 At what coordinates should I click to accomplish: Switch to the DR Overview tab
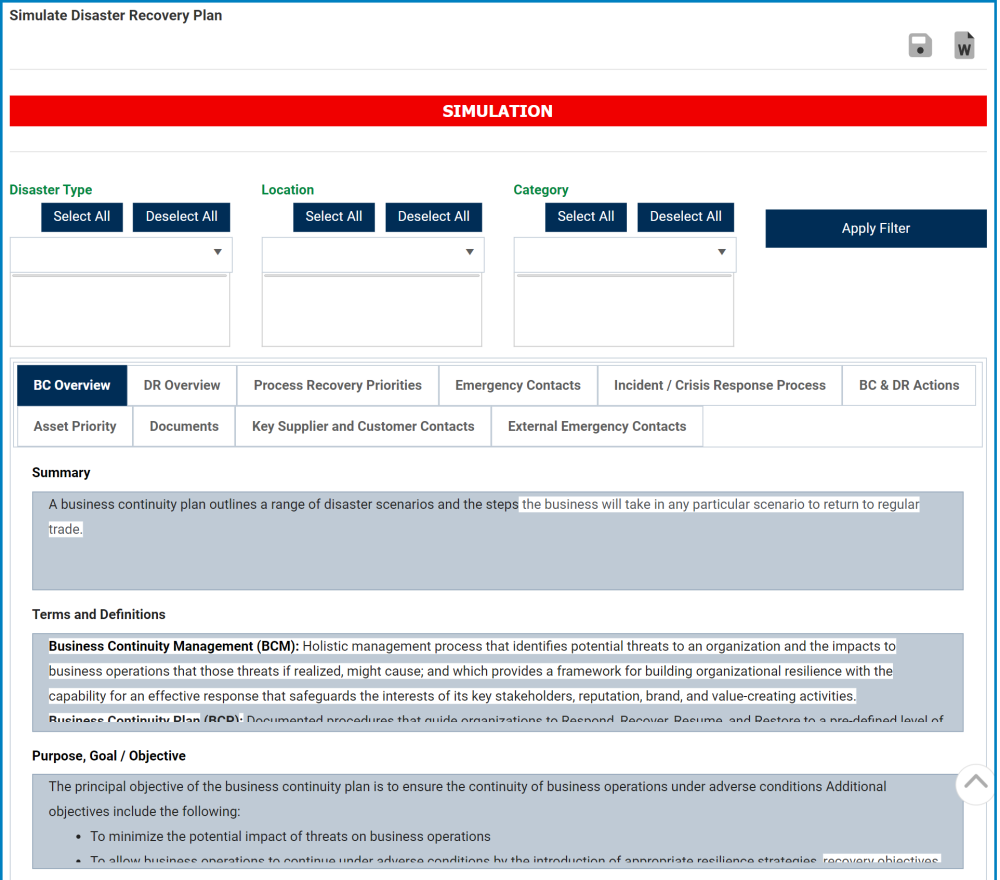coord(181,385)
